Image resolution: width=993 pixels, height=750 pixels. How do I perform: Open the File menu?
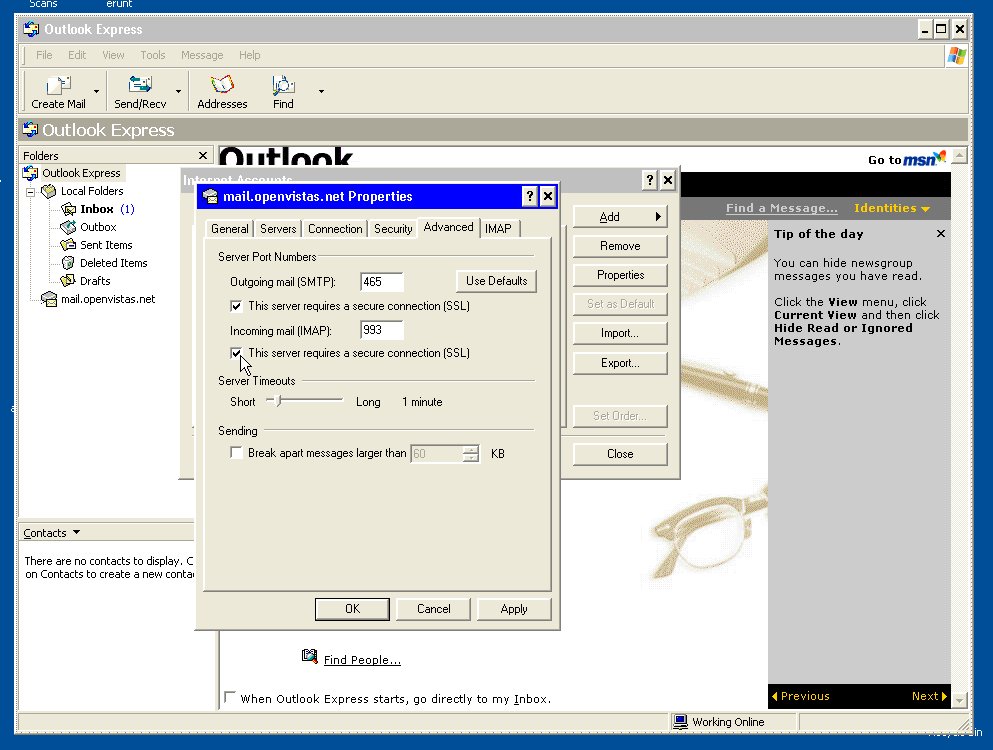point(44,55)
